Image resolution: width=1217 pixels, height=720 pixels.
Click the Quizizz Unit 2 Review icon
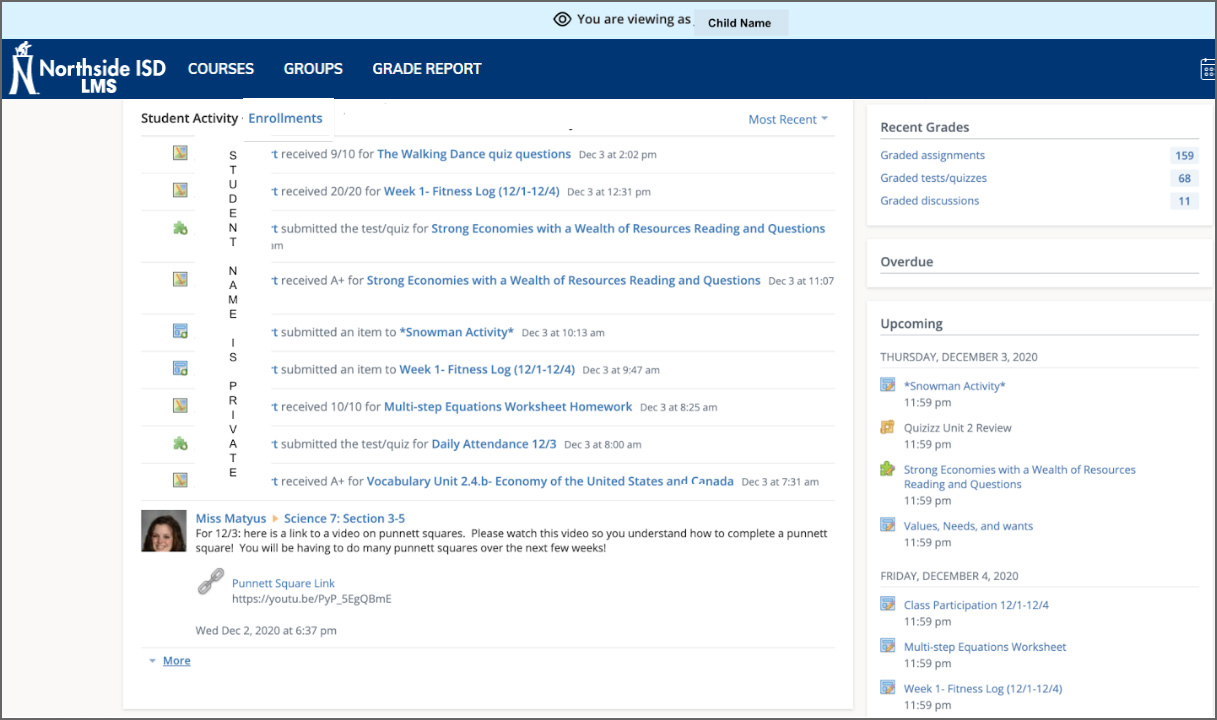click(x=887, y=427)
